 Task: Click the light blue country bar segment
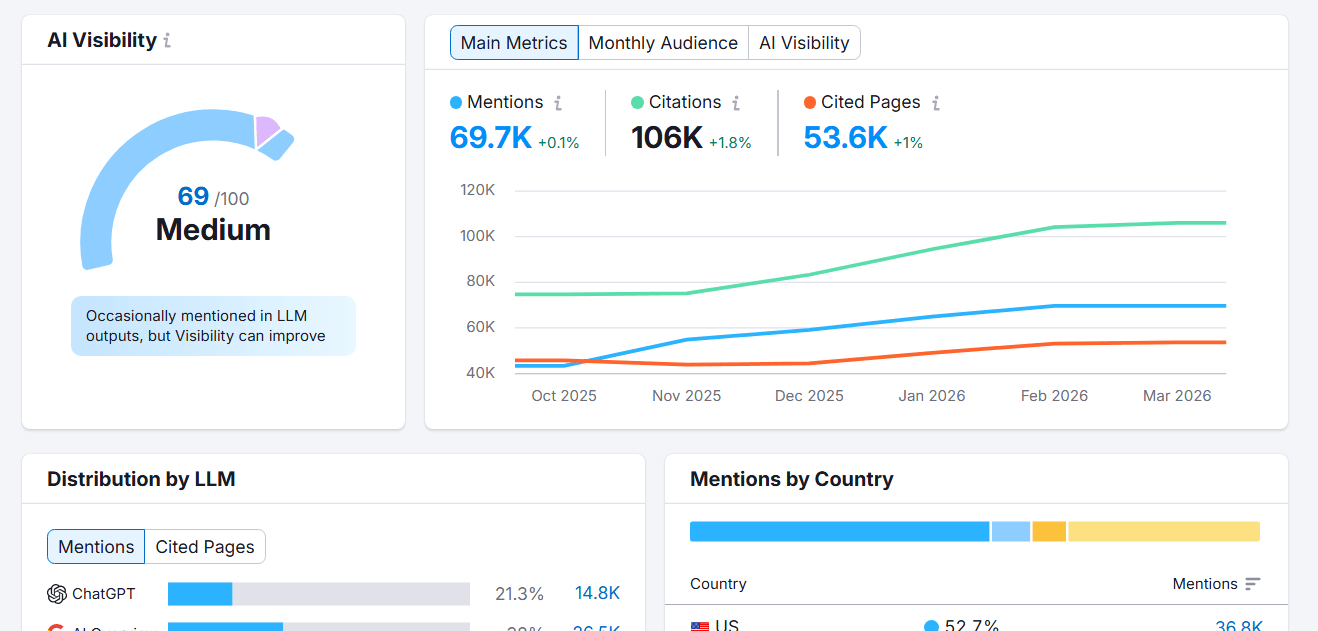1011,531
